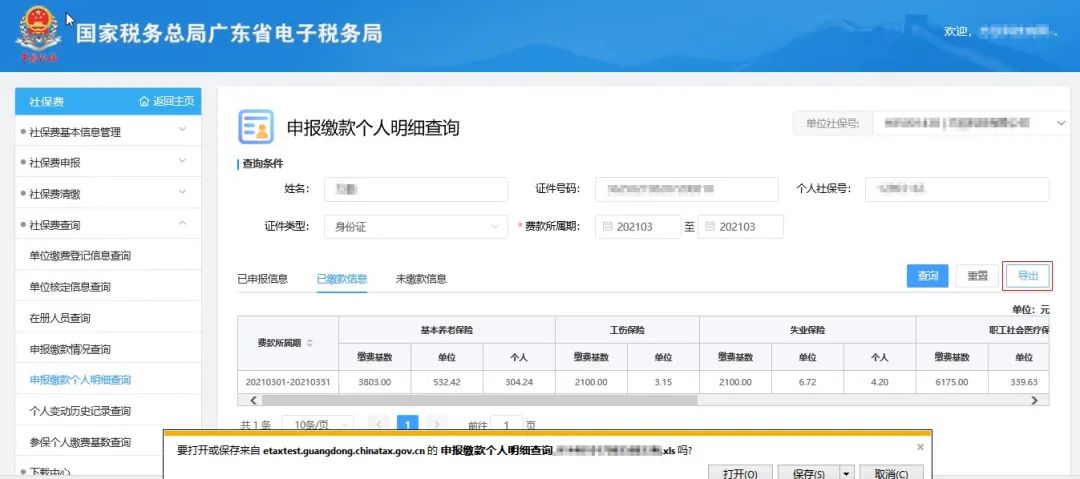Screen dimensions: 1080x479
Task: Switch to 已申报信息 tab
Action: [x=262, y=278]
